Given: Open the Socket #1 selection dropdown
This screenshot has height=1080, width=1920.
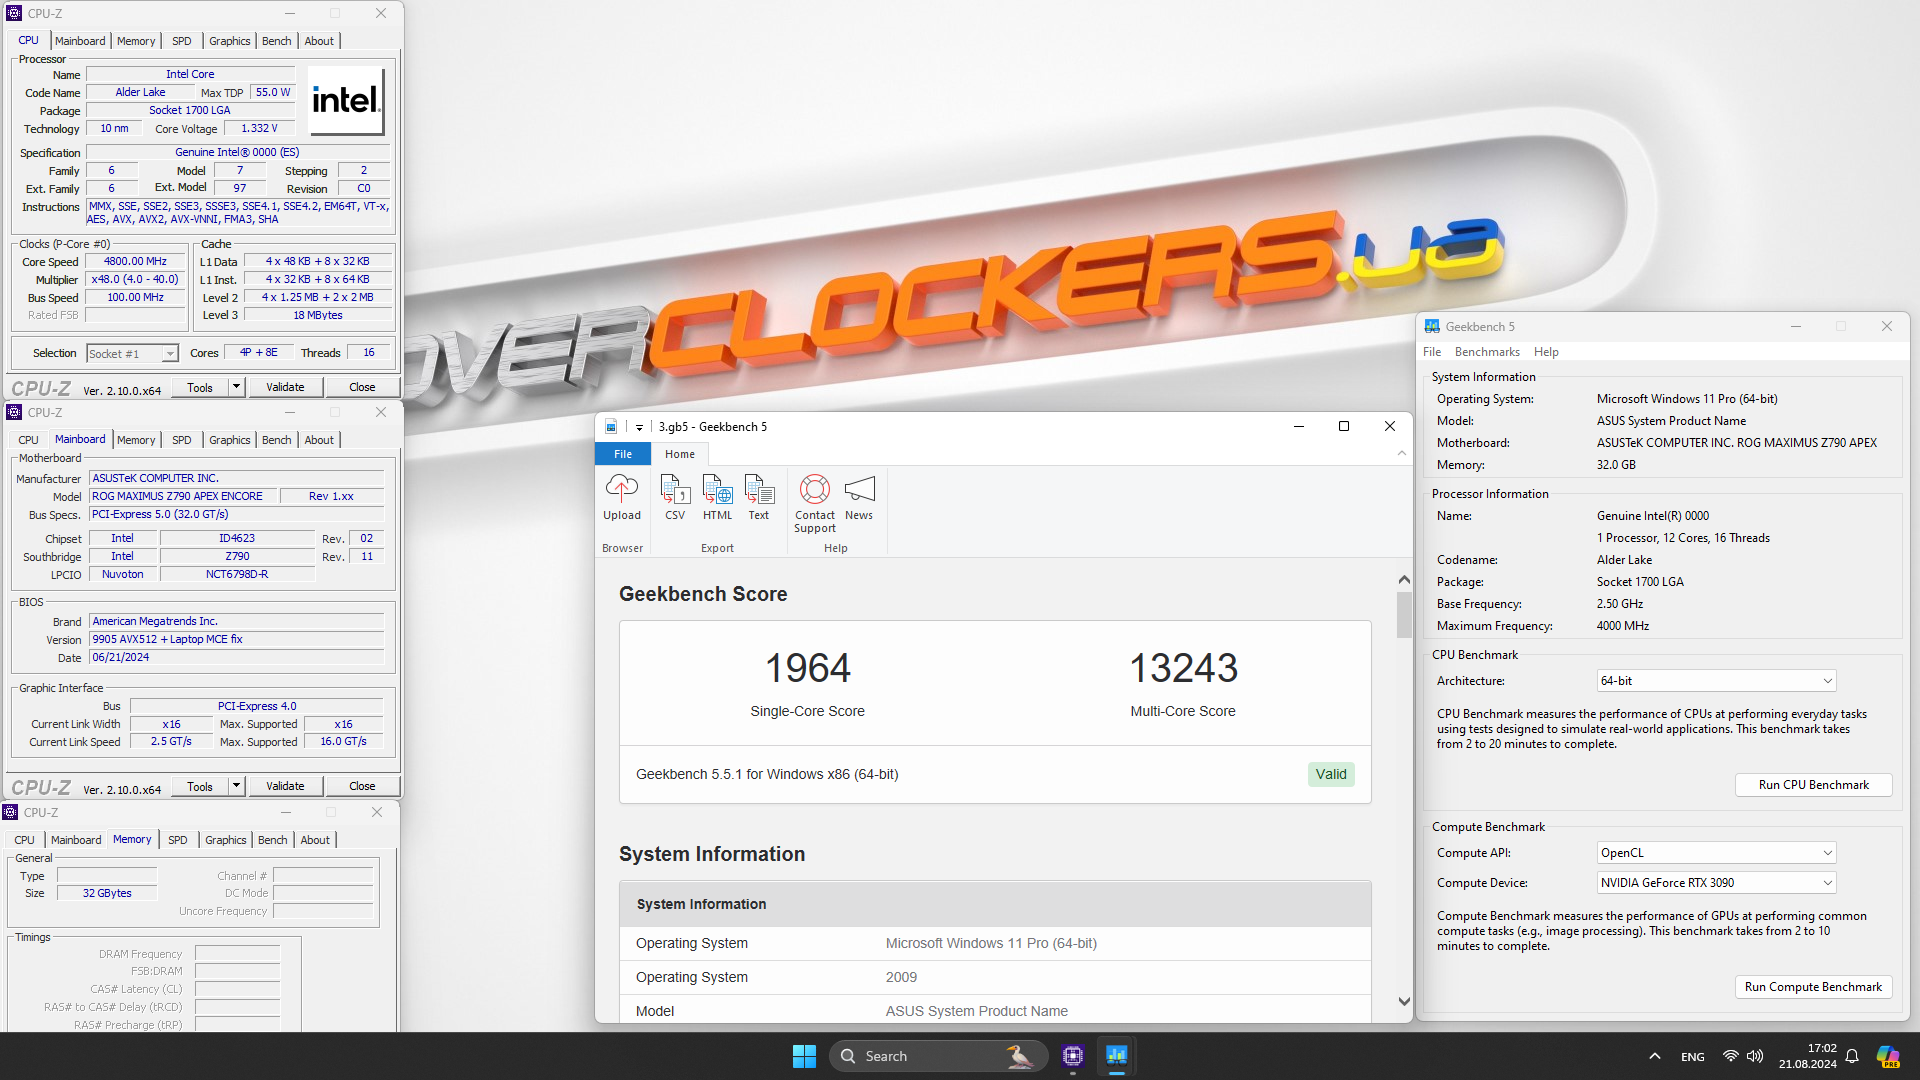Looking at the screenshot, I should pyautogui.click(x=132, y=353).
